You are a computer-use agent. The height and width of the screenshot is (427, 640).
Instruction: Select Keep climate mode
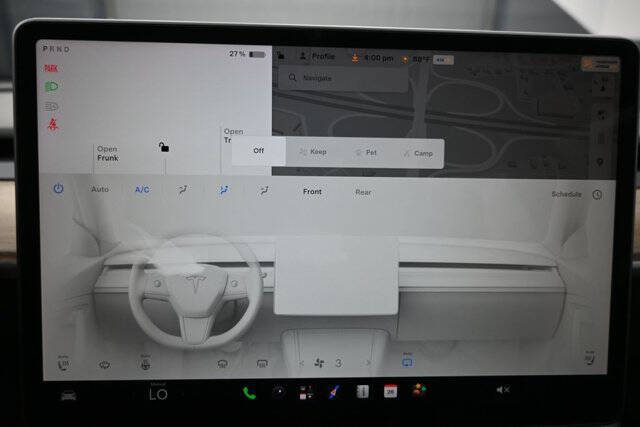313,152
